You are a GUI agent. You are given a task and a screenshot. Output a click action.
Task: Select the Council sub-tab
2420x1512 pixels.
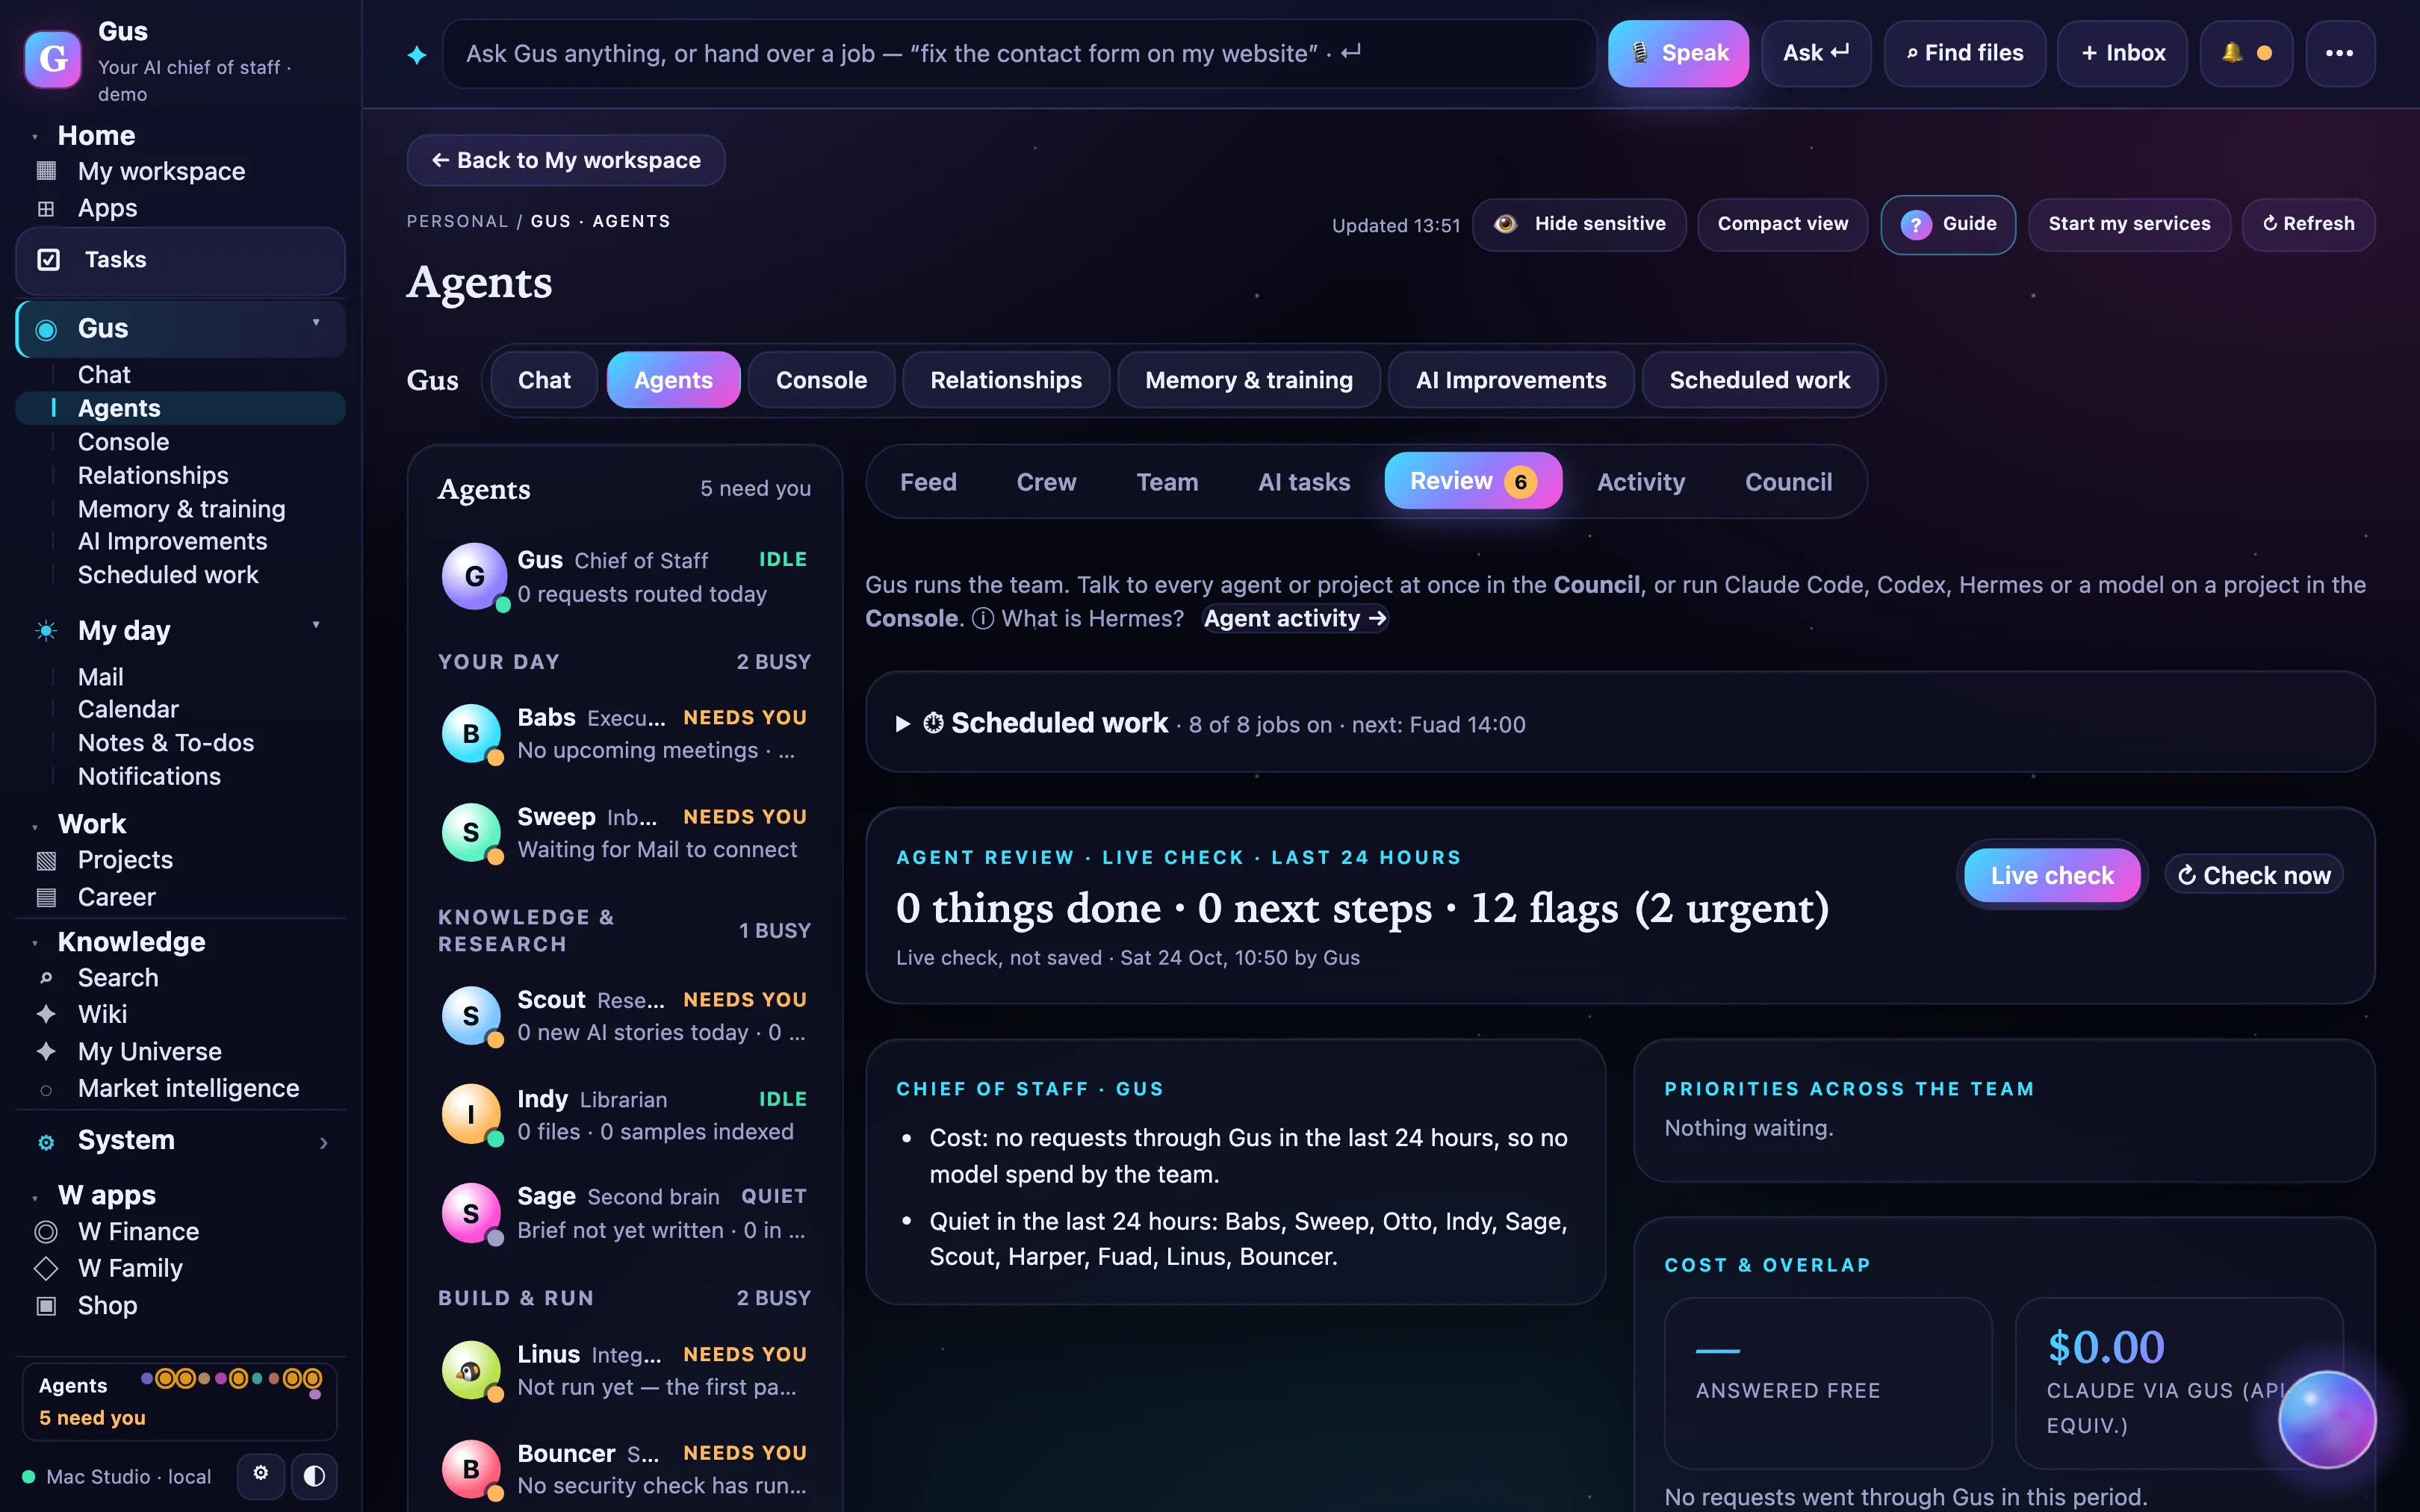1788,482
